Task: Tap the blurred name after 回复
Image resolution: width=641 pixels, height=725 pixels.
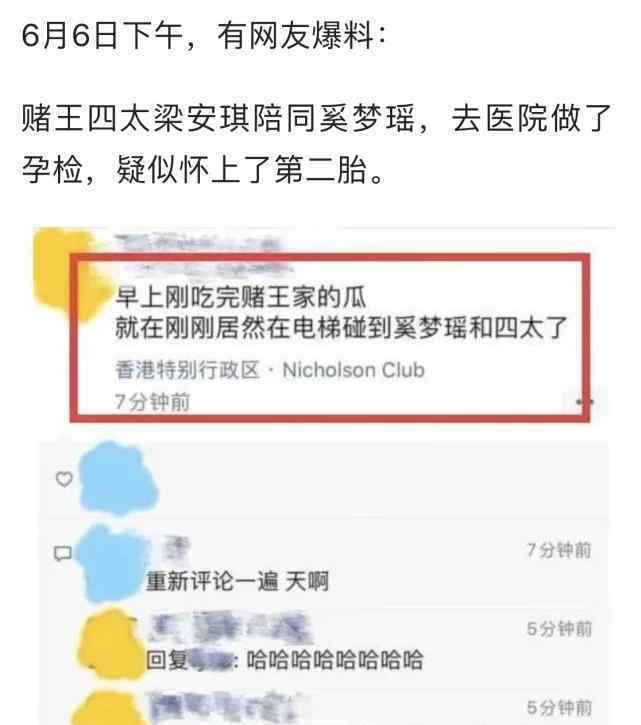Action: (x=210, y=660)
